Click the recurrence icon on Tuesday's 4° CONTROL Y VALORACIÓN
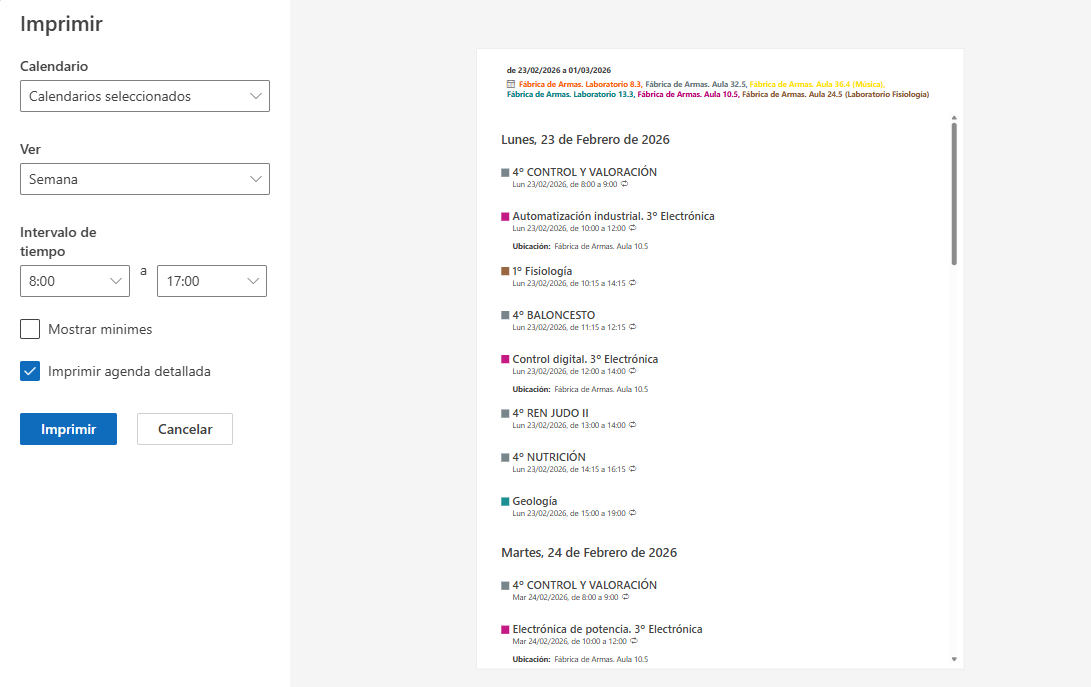This screenshot has width=1091, height=687. pos(625,596)
